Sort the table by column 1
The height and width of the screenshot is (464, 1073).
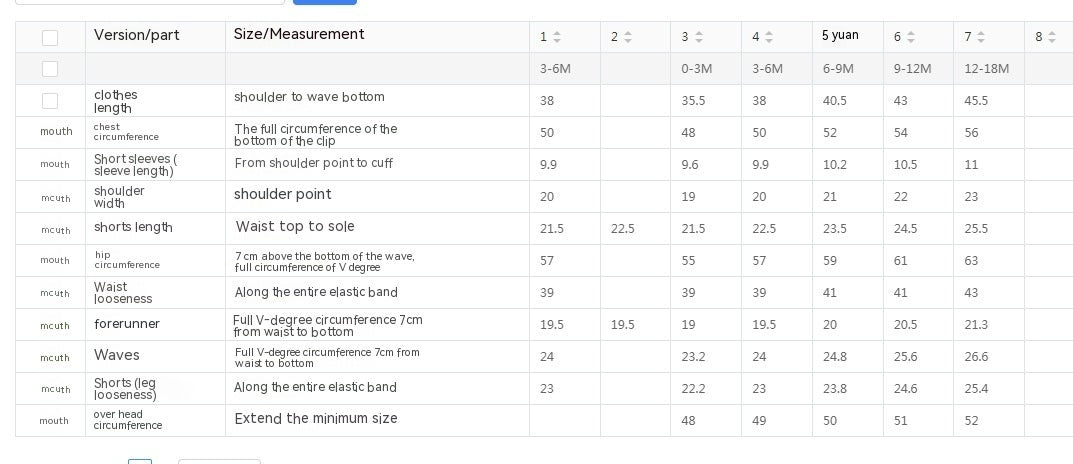point(557,37)
